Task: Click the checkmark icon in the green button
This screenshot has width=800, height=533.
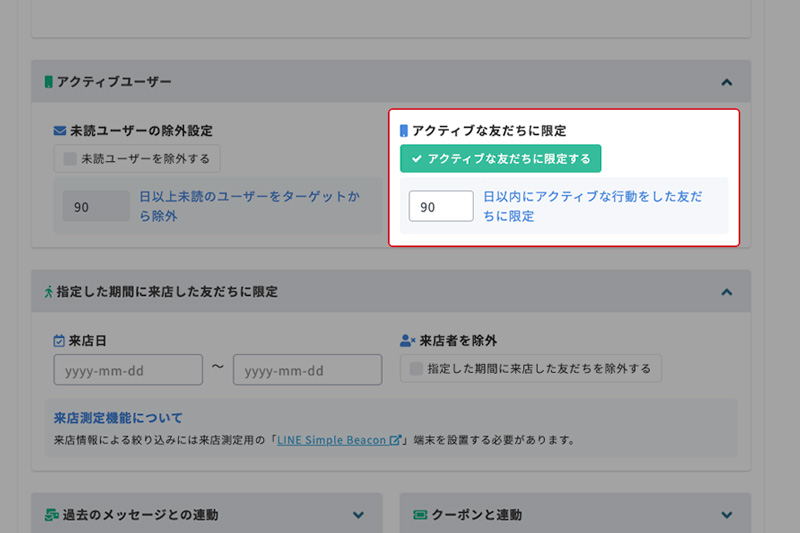Action: tap(417, 159)
